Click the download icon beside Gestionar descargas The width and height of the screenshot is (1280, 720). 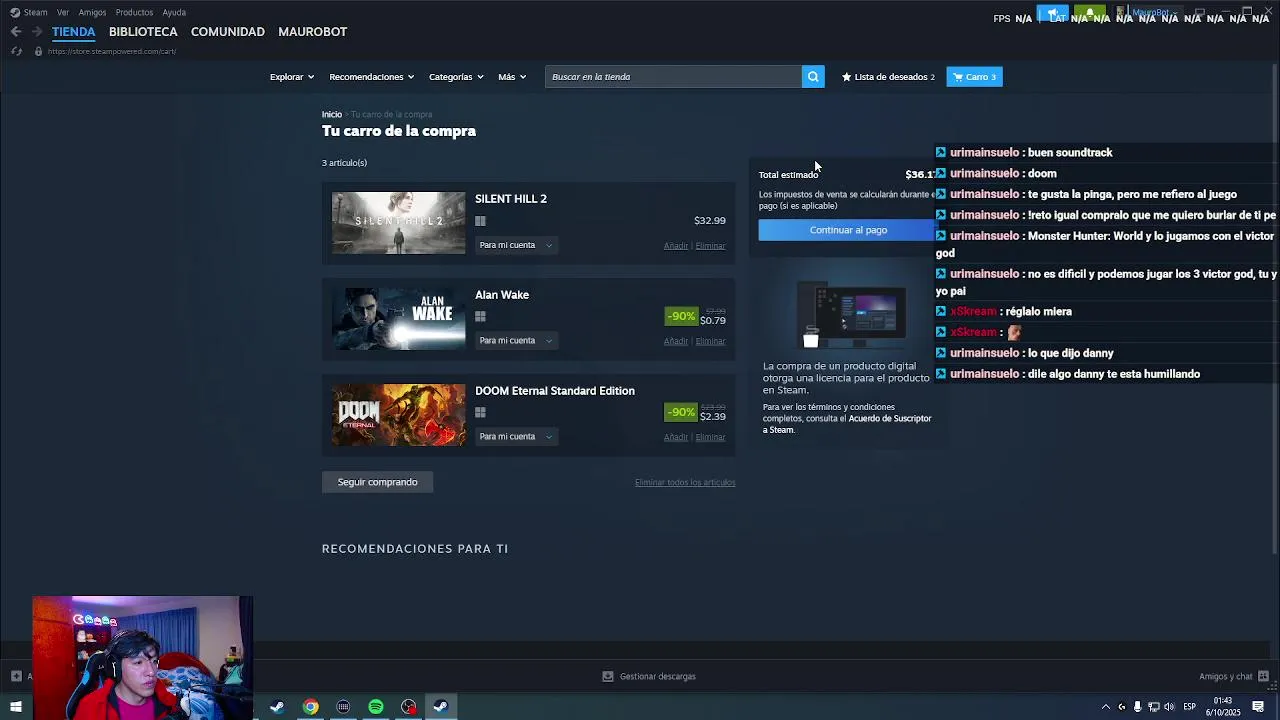coord(607,677)
